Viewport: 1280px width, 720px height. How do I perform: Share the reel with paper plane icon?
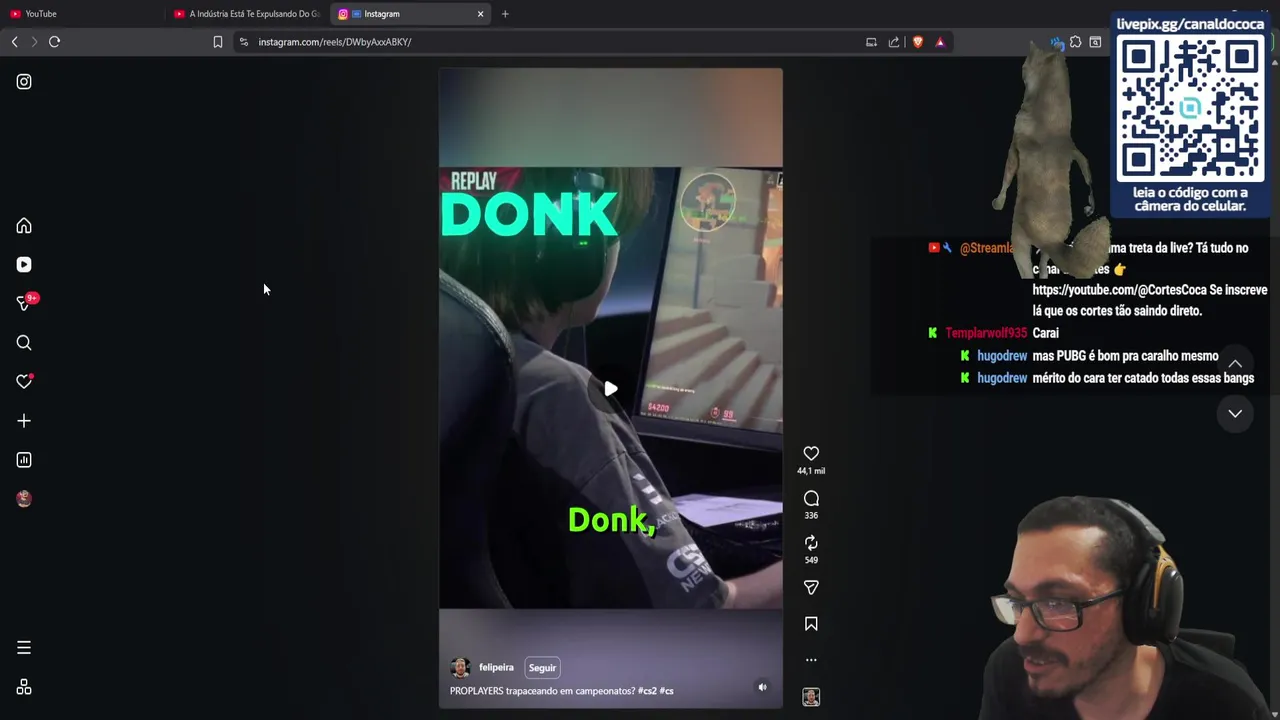click(x=811, y=588)
